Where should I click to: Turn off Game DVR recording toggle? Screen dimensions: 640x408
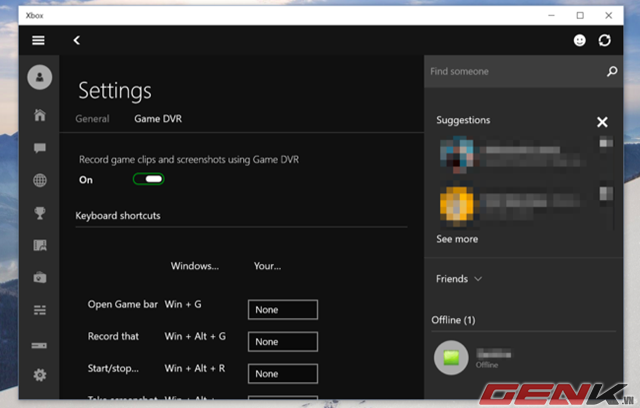148,180
